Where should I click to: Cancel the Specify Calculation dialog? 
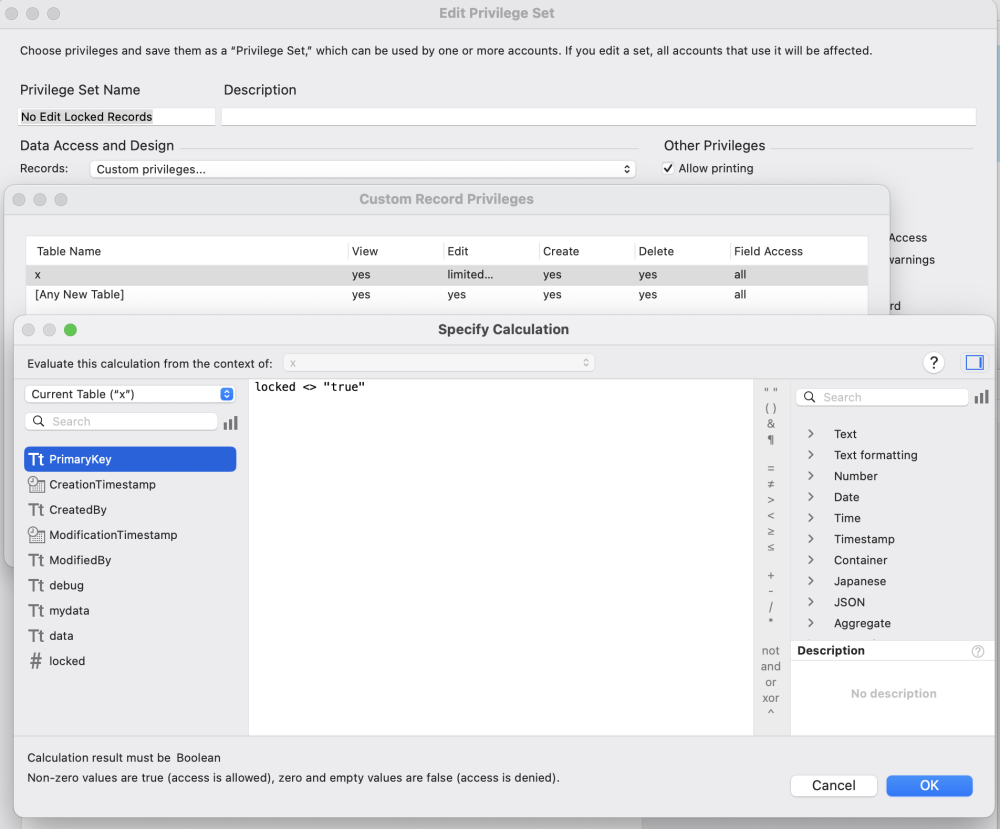coord(833,786)
